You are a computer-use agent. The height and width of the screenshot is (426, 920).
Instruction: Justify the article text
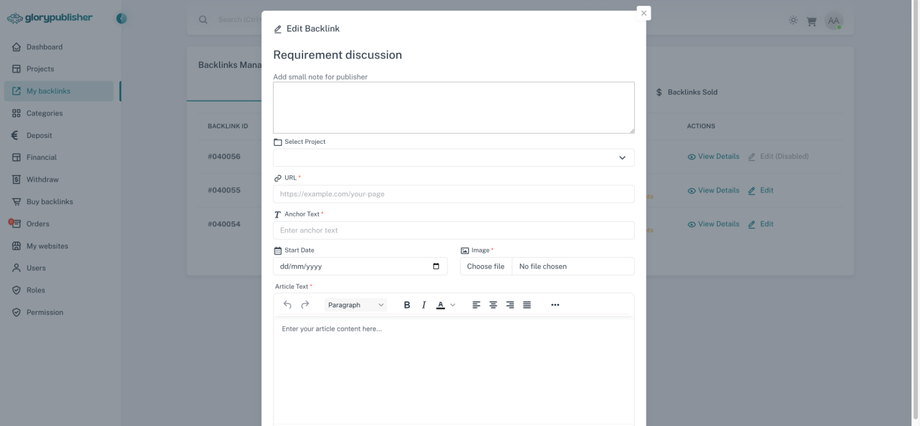(x=527, y=305)
